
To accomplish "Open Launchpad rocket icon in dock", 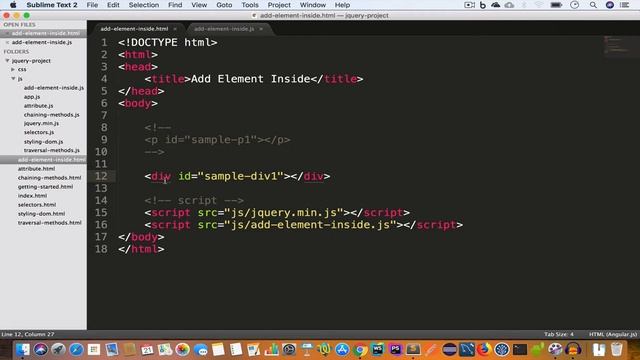I will [58, 350].
